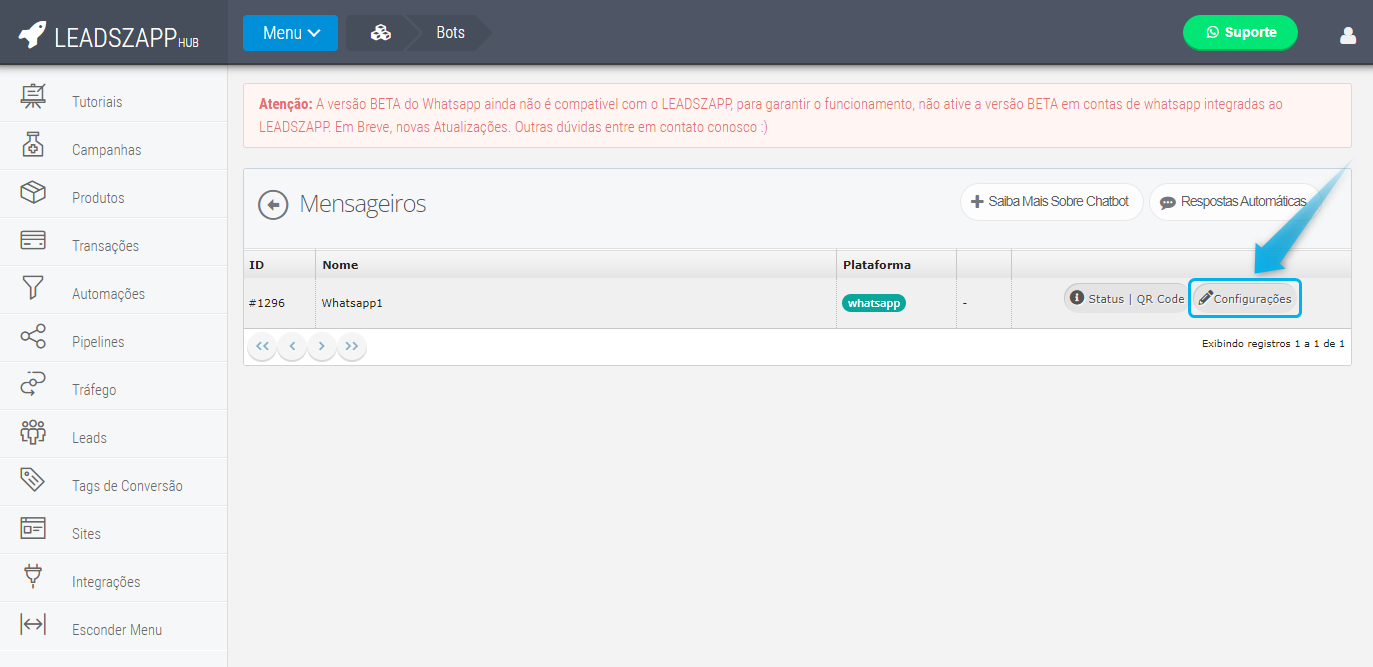Screen dimensions: 1373x667
Task: Go back using the Mensageiros back arrow
Action: [x=272, y=204]
